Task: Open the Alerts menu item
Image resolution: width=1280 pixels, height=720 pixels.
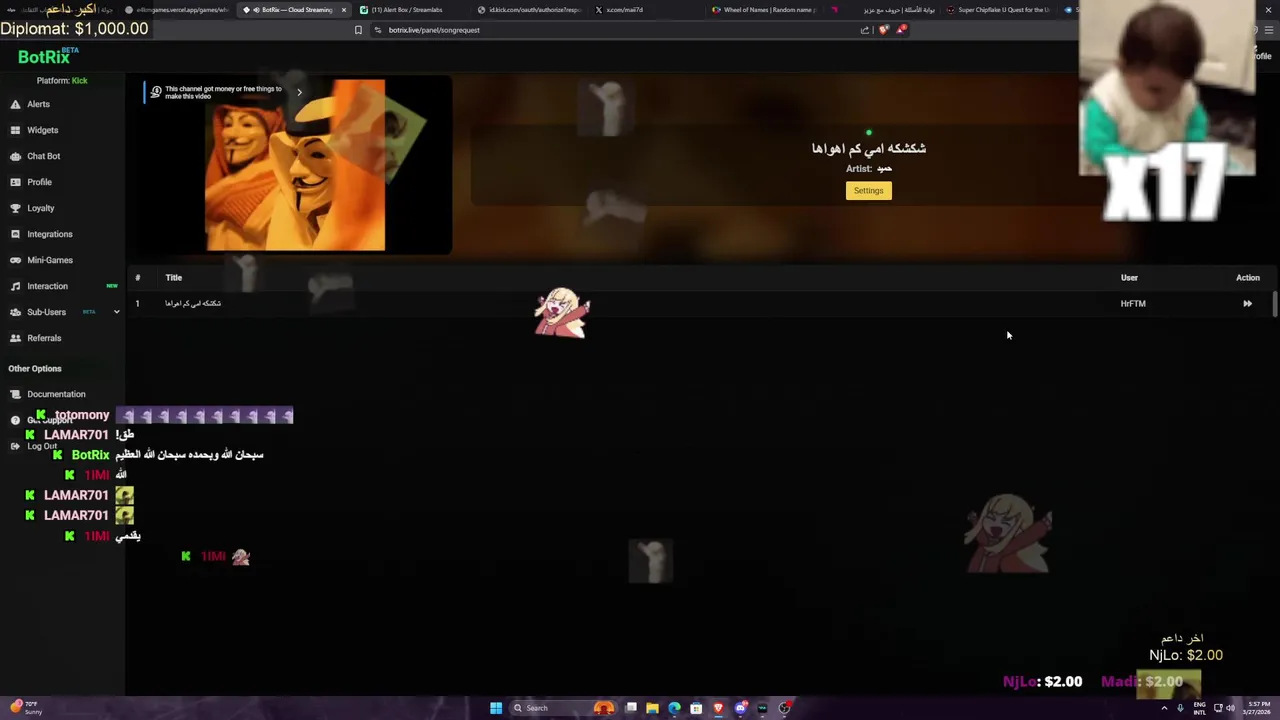Action: [38, 104]
